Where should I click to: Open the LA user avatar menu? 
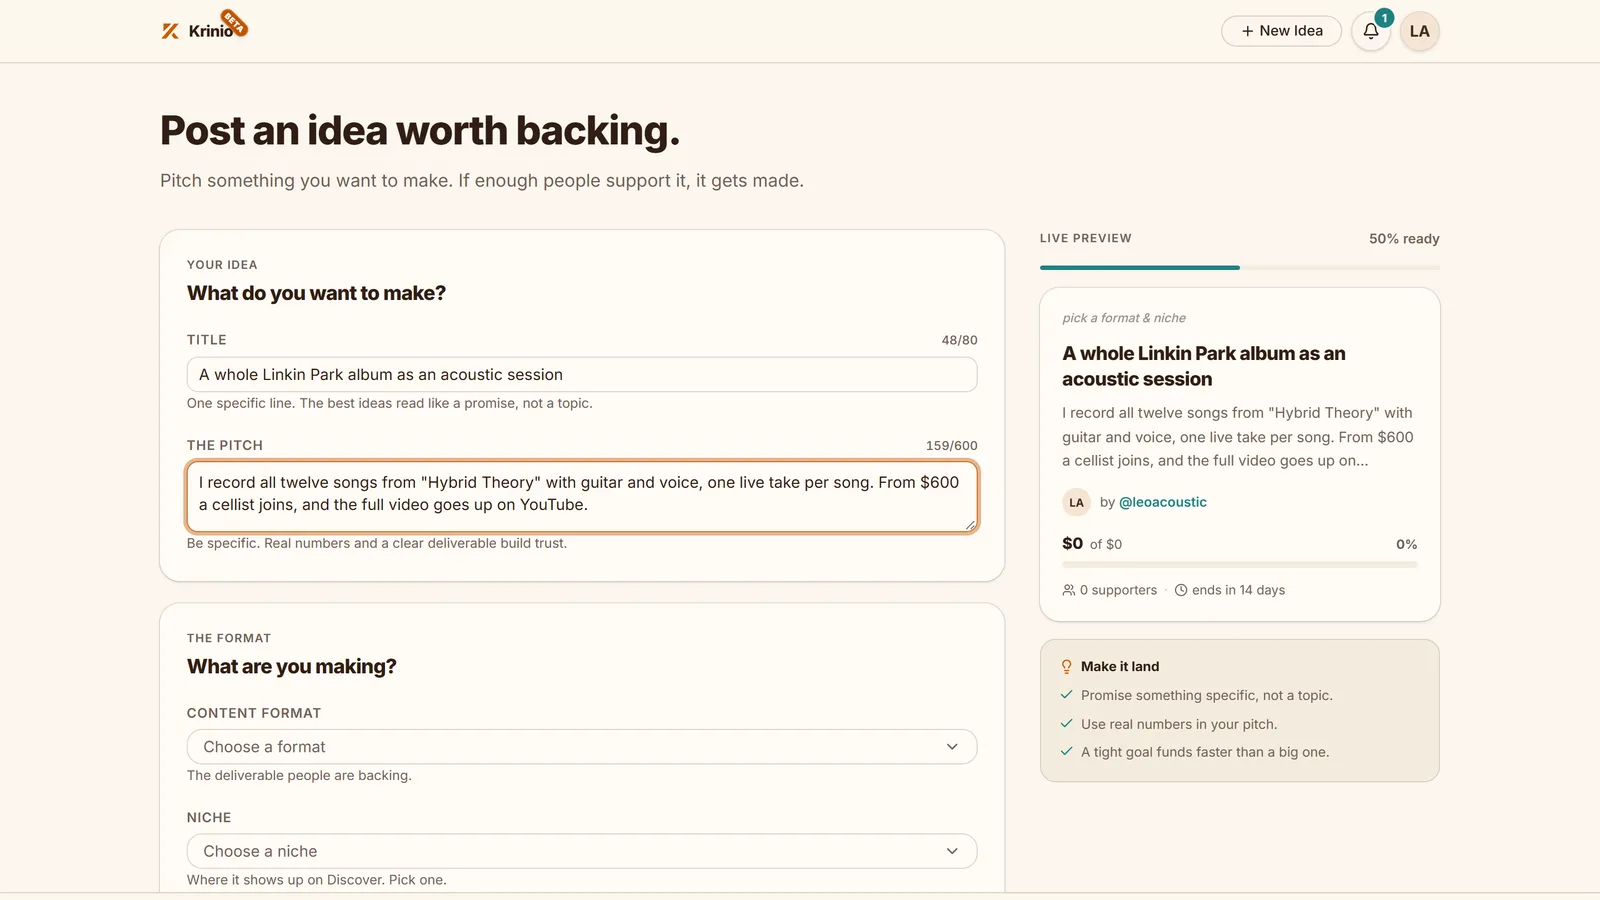coord(1419,31)
